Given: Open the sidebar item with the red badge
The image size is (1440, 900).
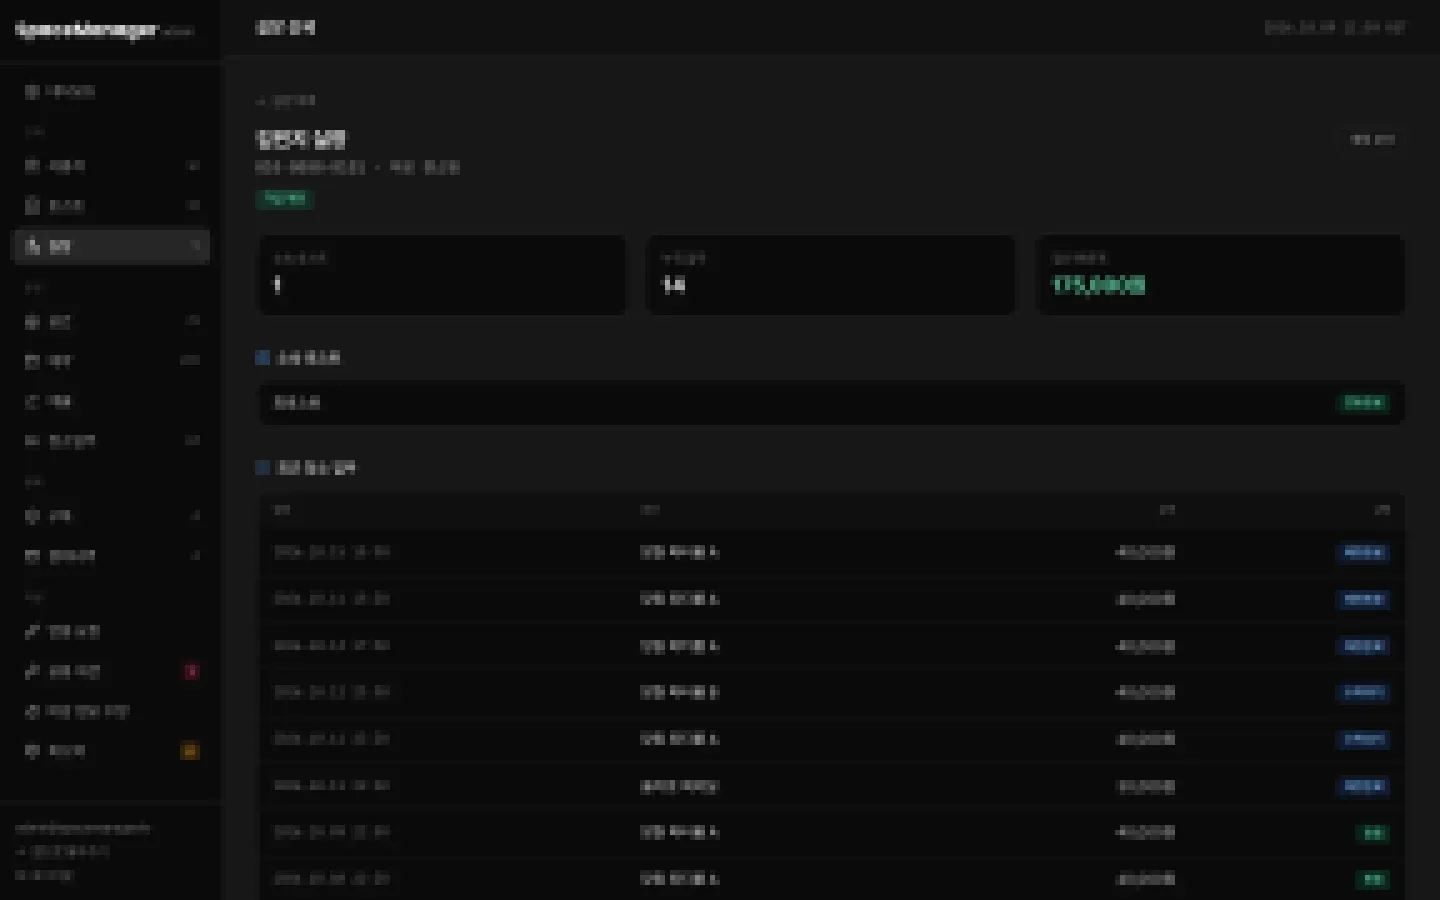Looking at the screenshot, I should [111, 672].
